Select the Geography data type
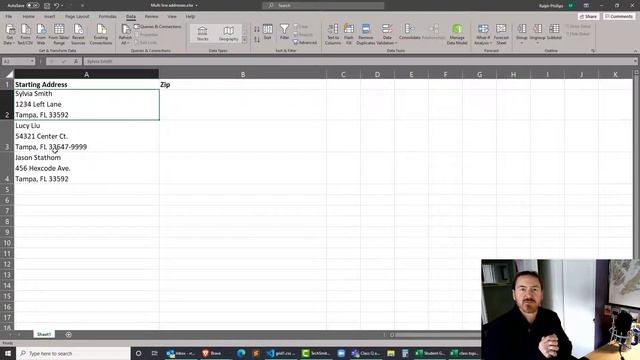This screenshot has width=640, height=360. pyautogui.click(x=229, y=33)
